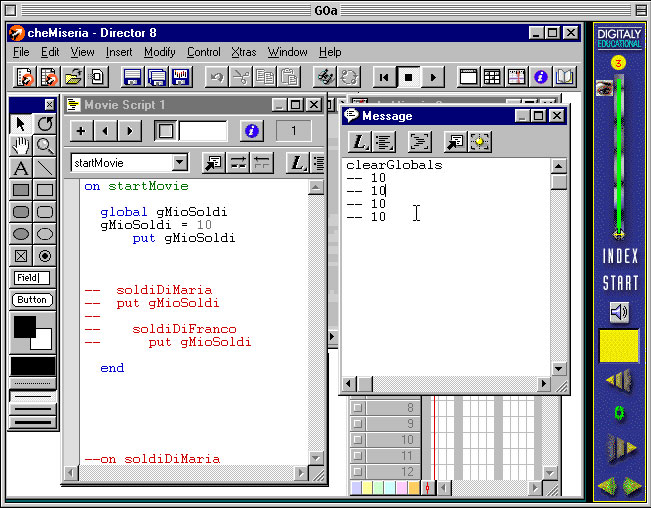The image size is (651, 508).
Task: Click Cast Member Properties info button in script window
Action: tap(251, 131)
